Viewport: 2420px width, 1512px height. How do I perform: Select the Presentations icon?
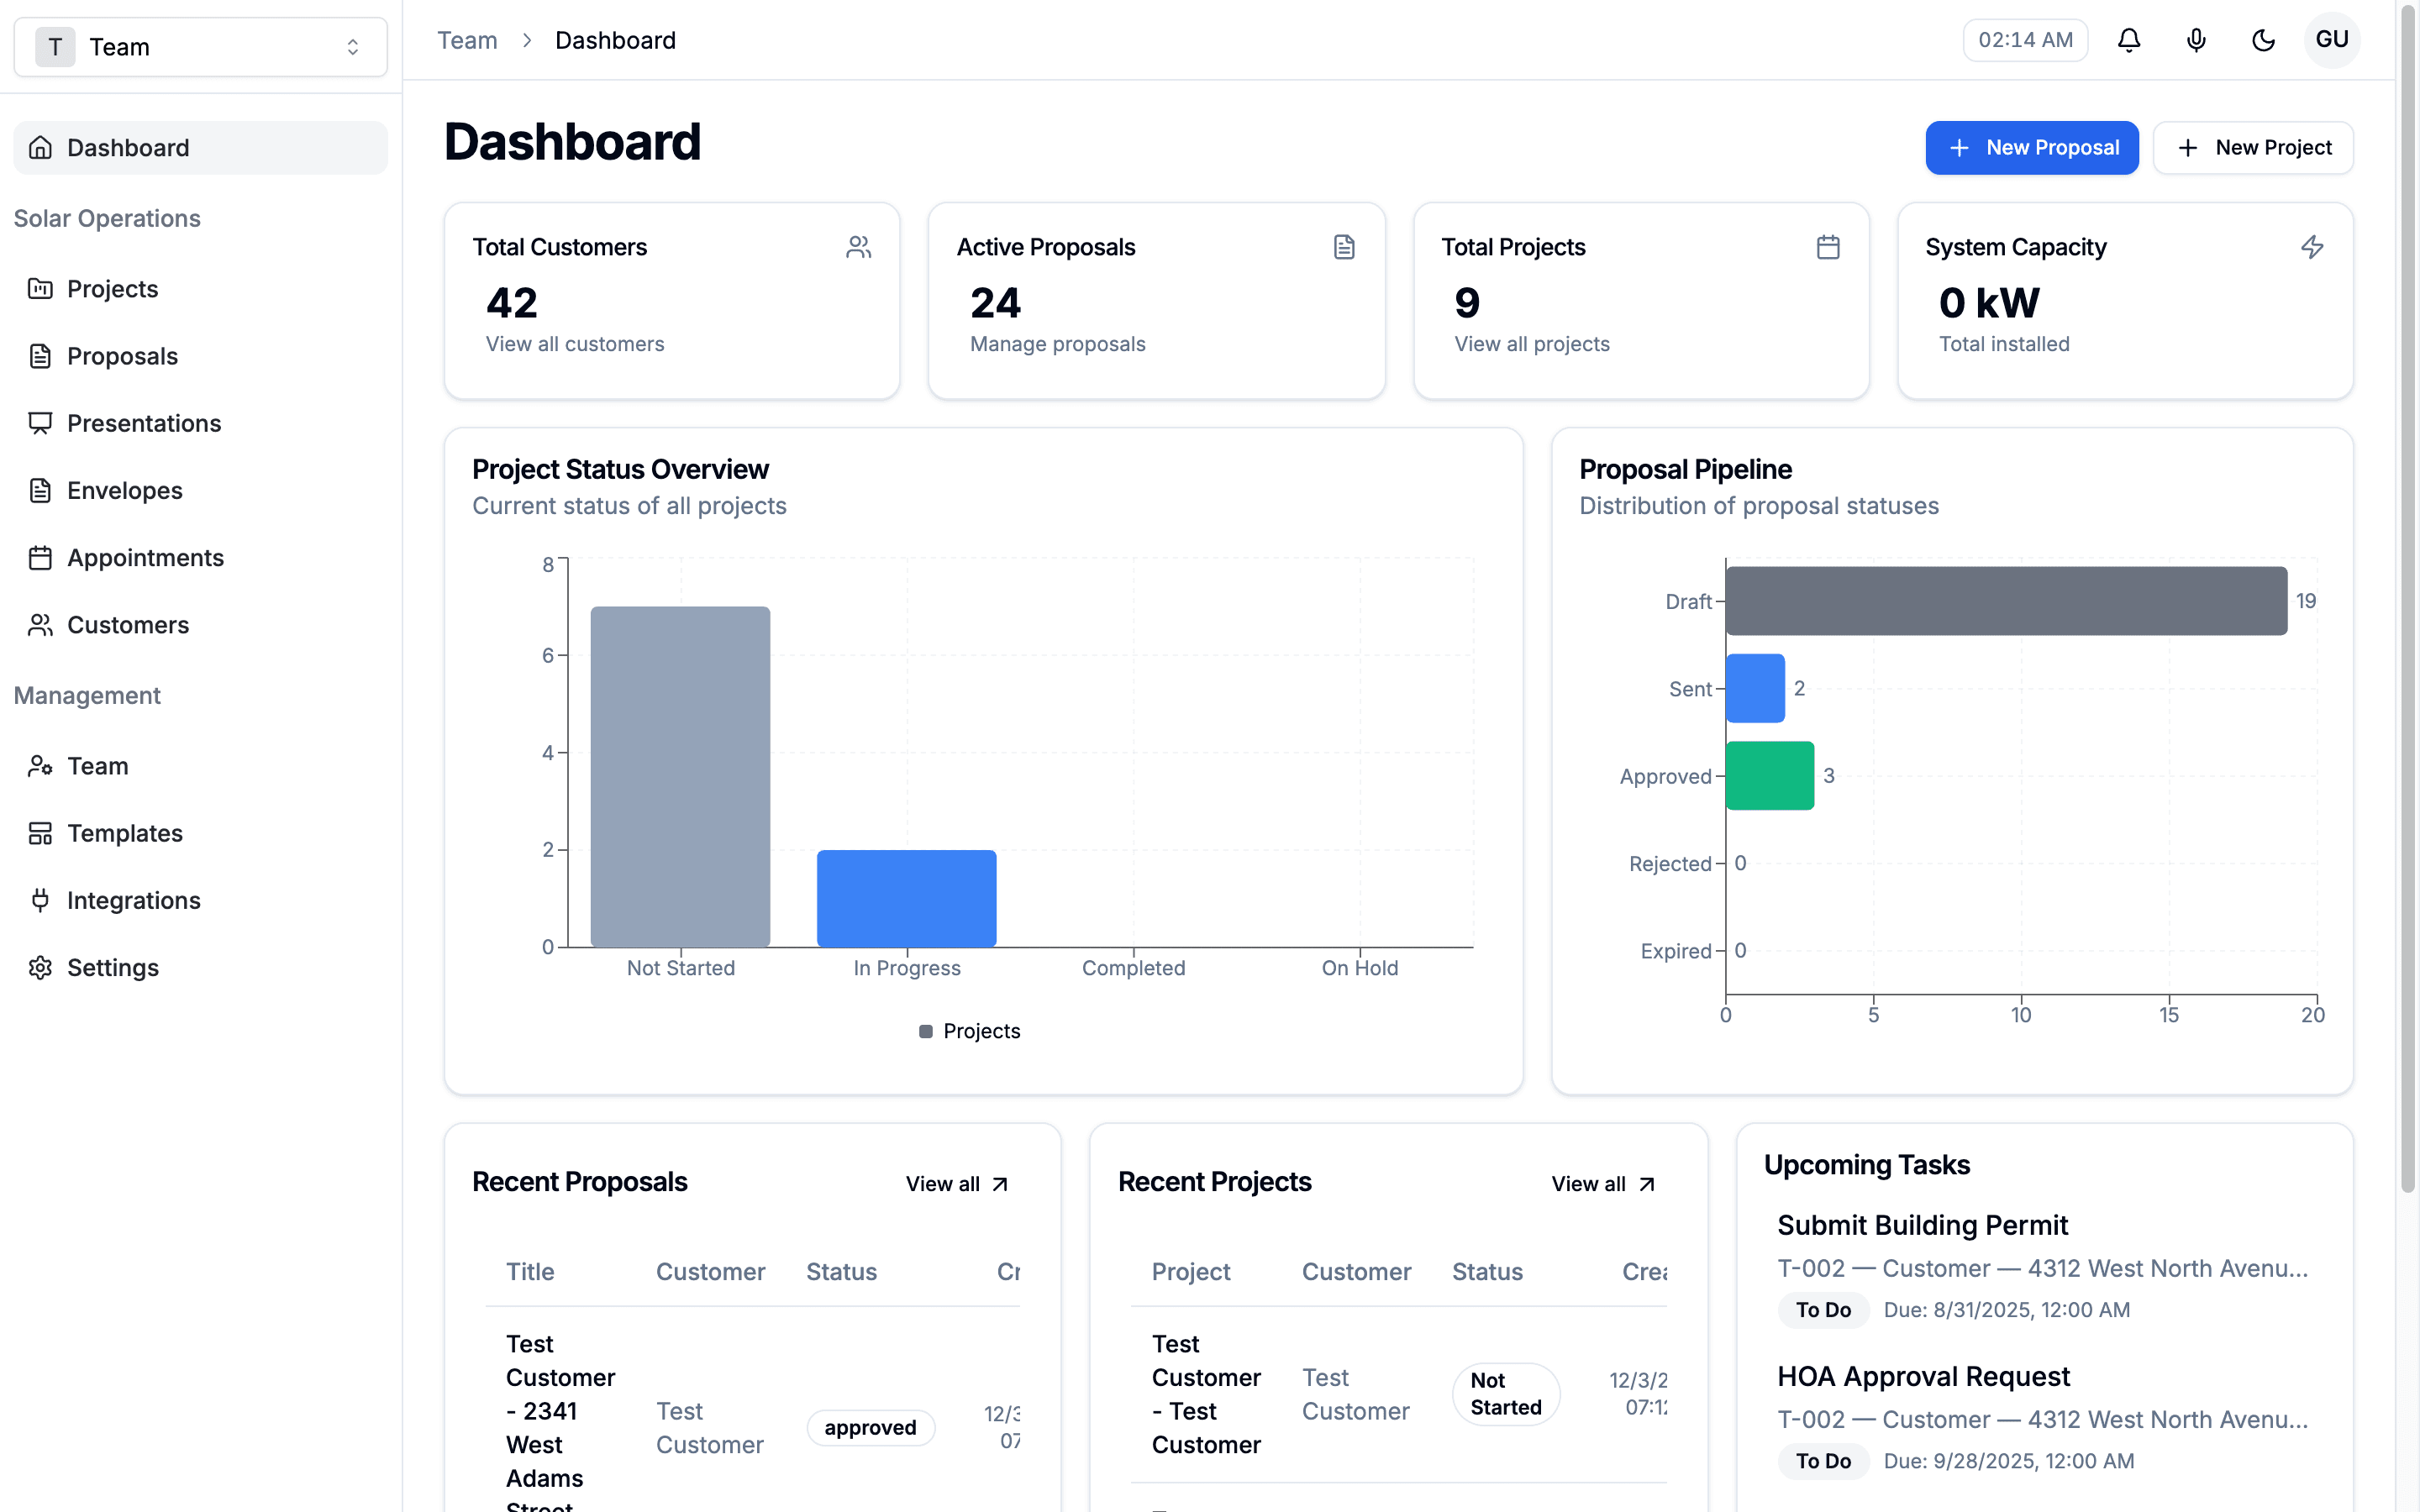point(40,423)
